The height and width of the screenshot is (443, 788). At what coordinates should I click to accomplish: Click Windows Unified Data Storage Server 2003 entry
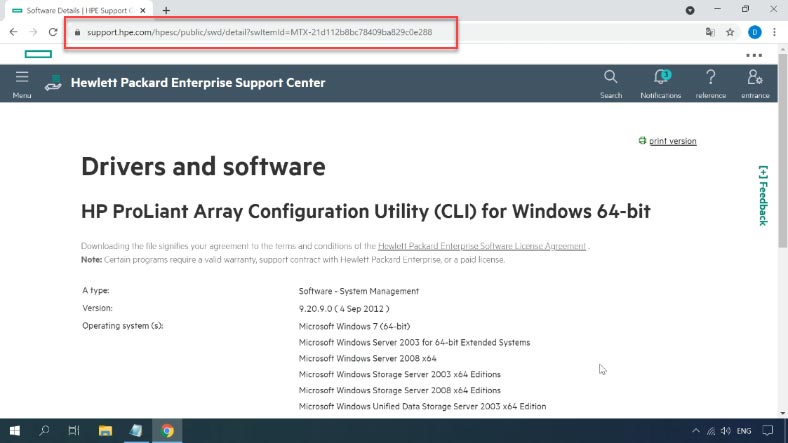pos(422,406)
